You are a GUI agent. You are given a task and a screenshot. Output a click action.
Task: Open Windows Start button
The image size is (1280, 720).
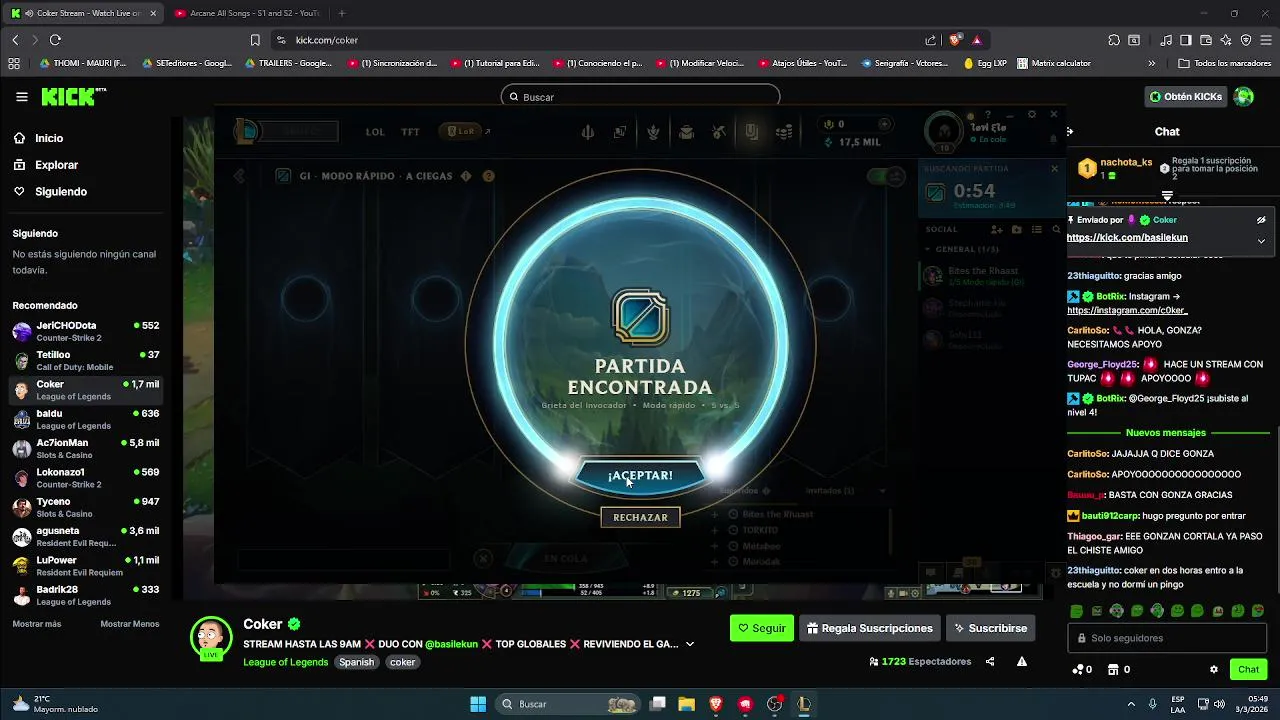[x=478, y=704]
